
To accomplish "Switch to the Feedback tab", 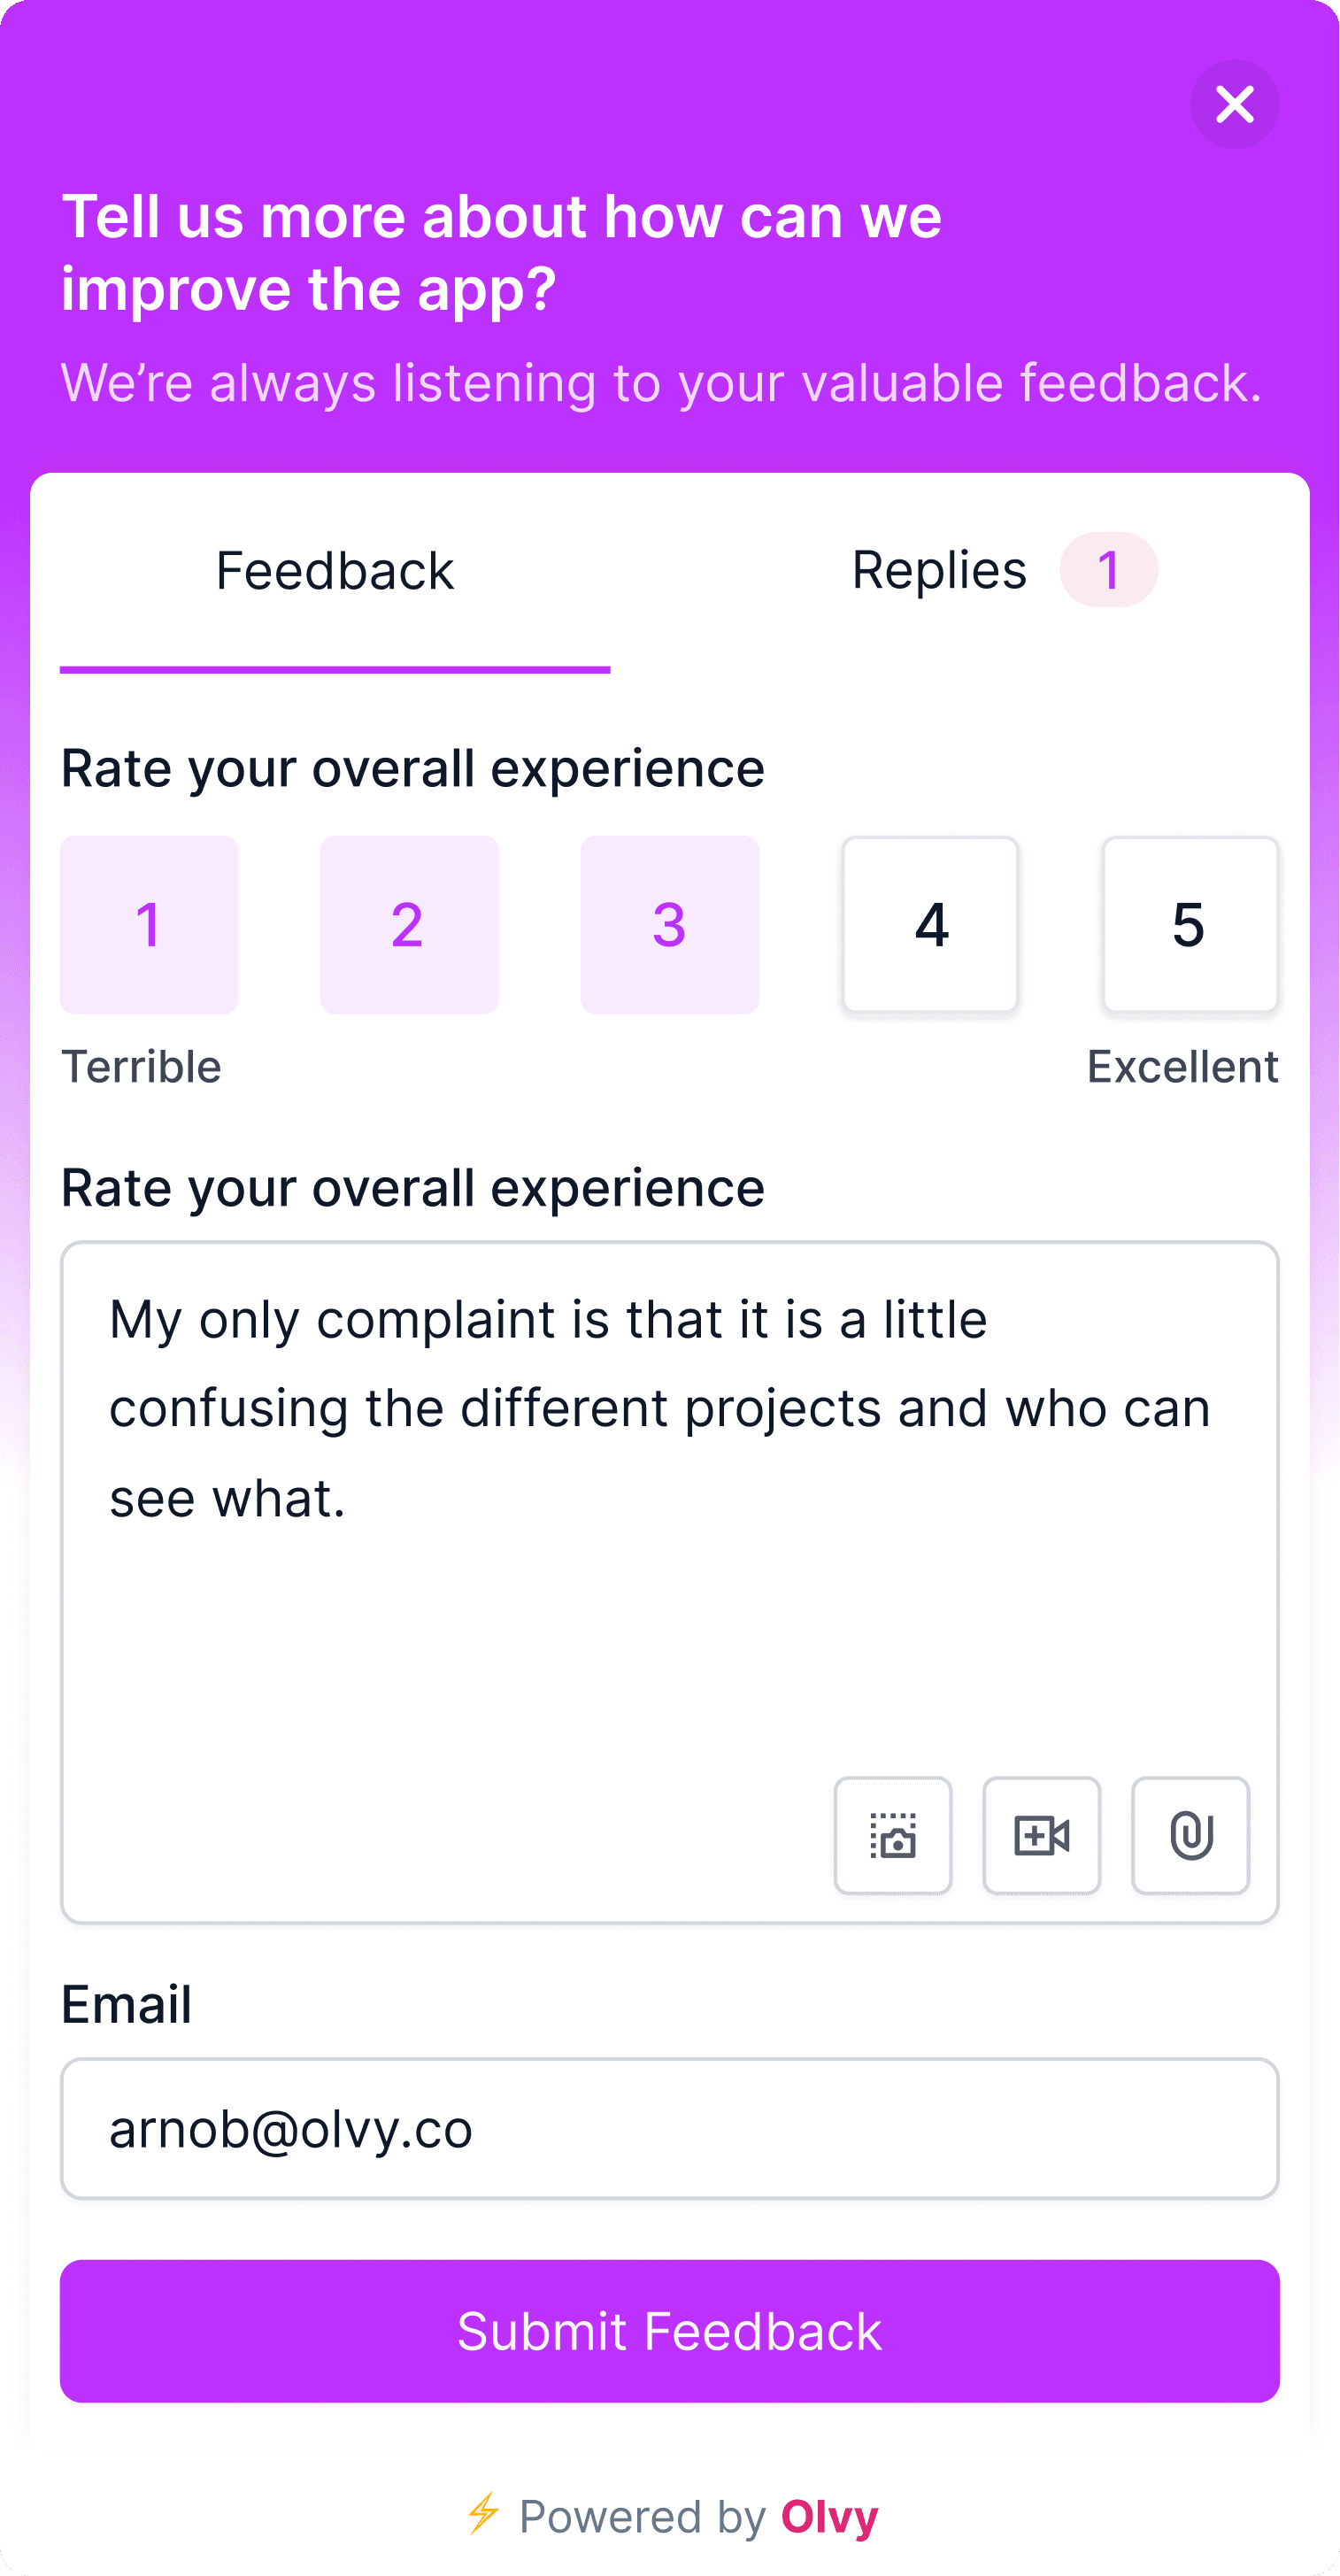I will pyautogui.click(x=335, y=572).
